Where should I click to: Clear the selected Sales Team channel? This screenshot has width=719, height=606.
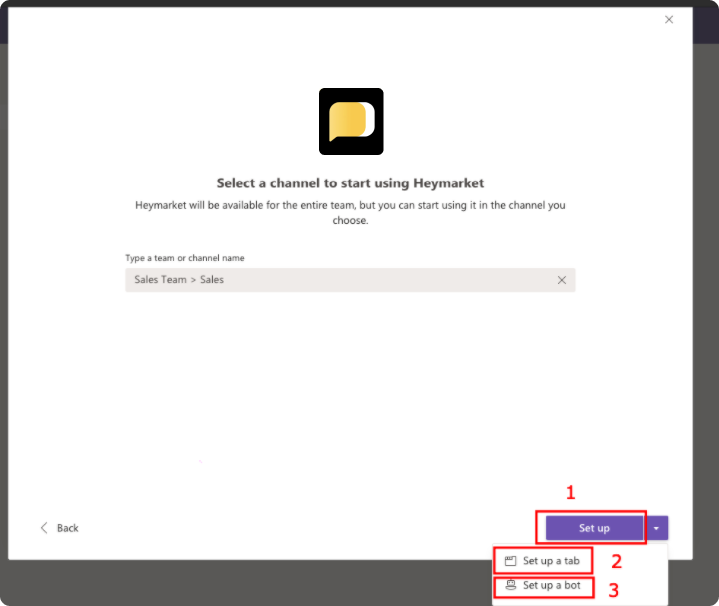(x=561, y=280)
